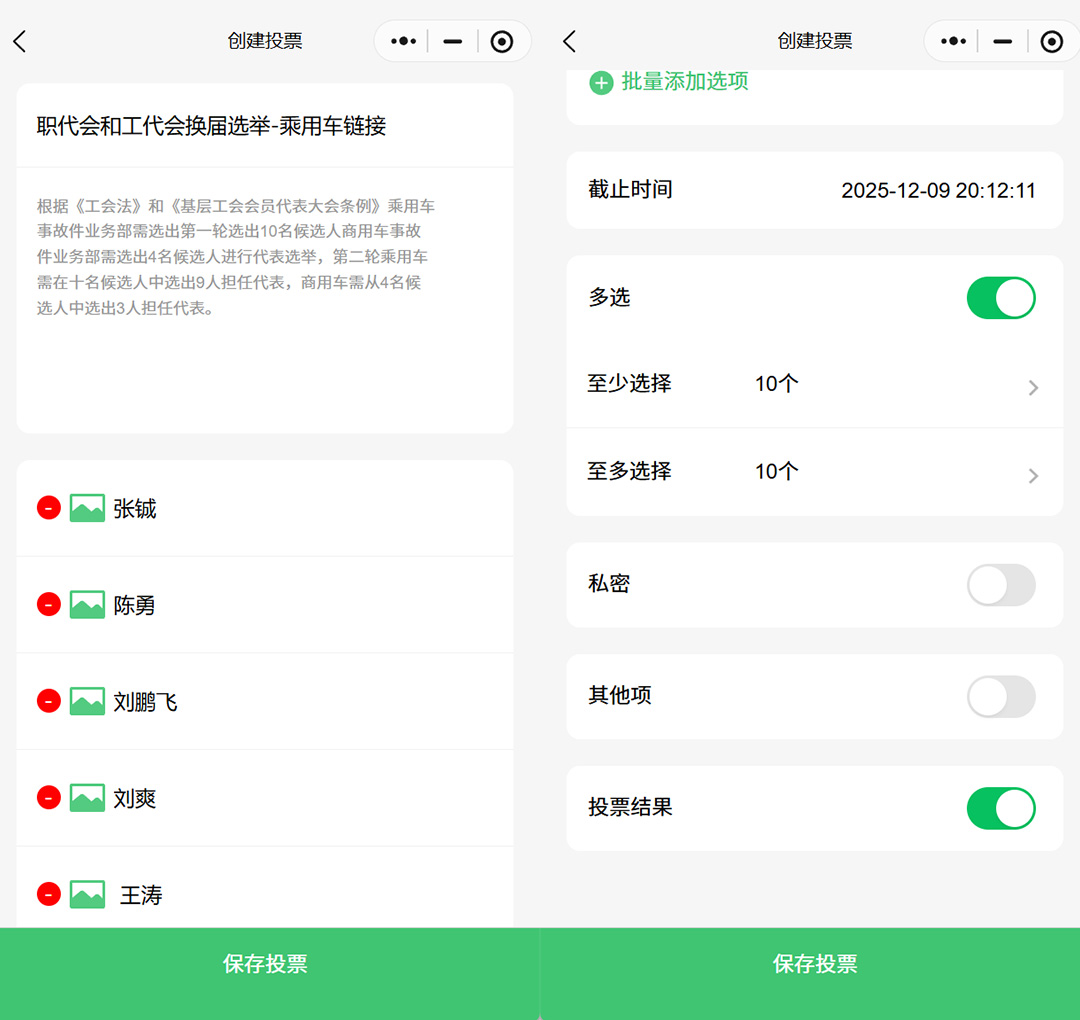
Task: Enable the 其他项 toggle
Action: 1000,696
